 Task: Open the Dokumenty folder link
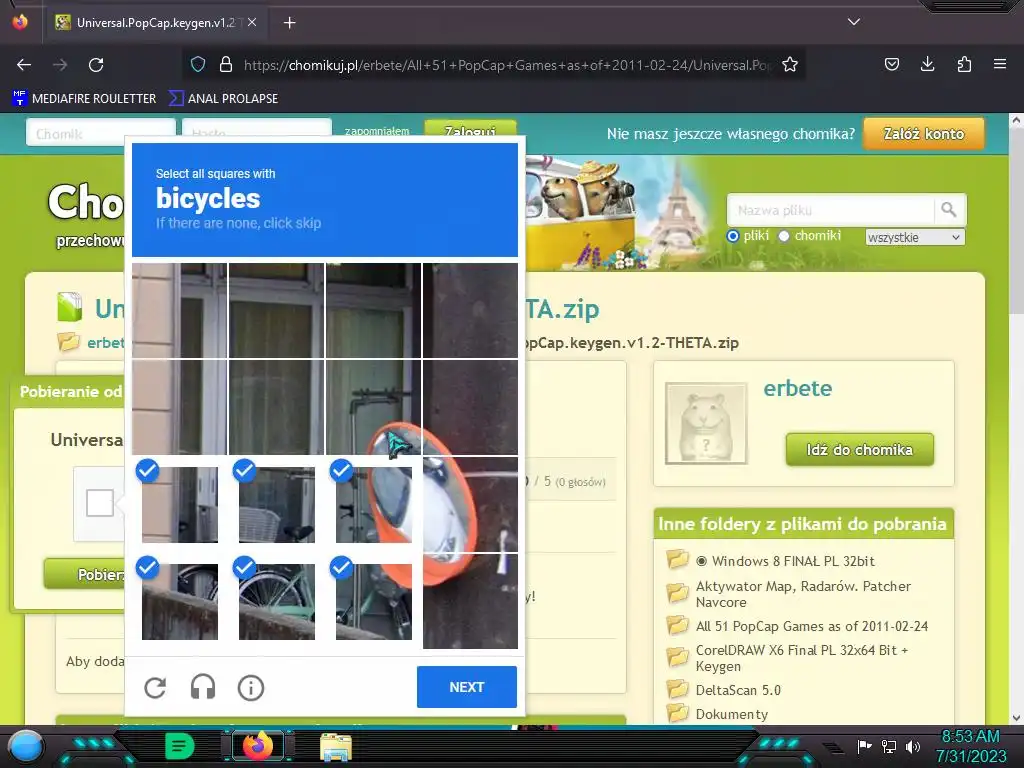[731, 714]
